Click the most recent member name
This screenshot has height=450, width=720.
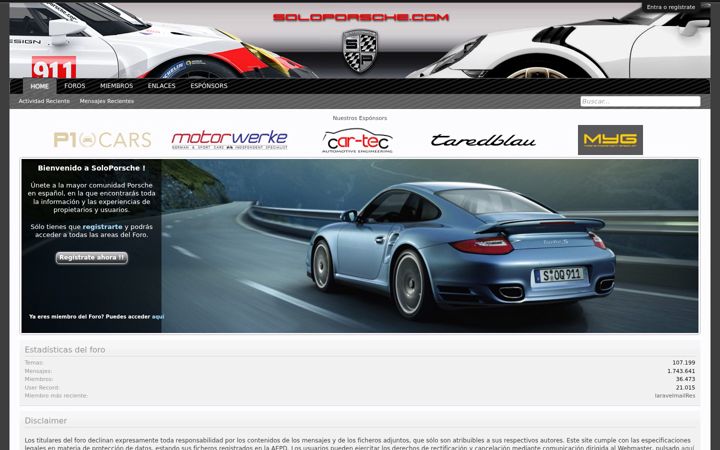coord(675,396)
